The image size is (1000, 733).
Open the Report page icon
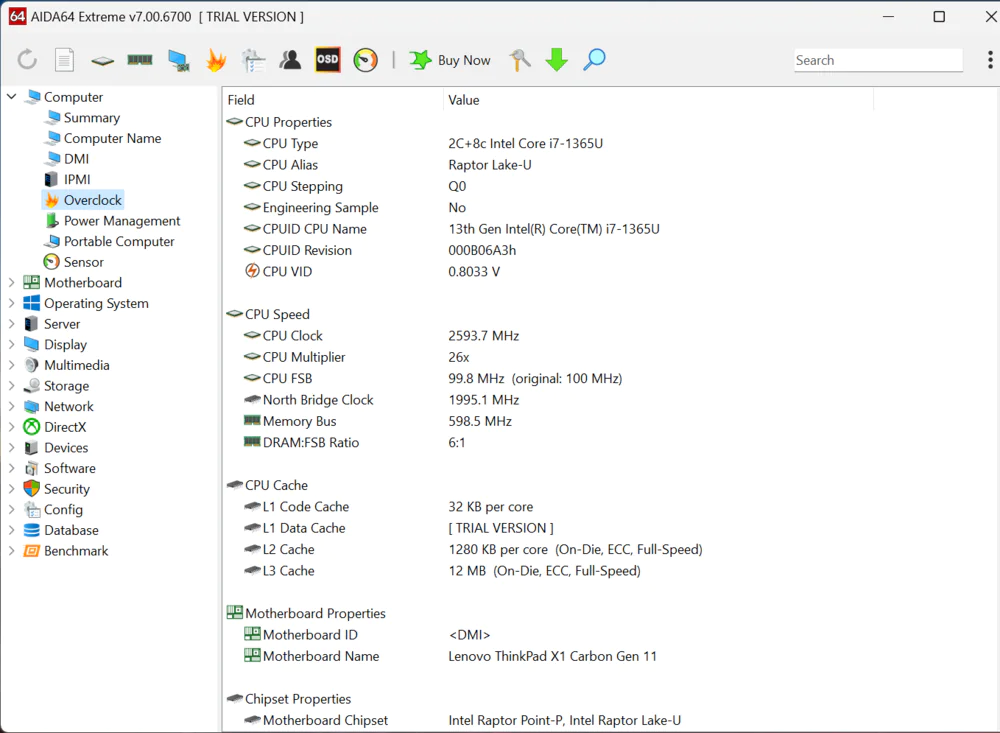pyautogui.click(x=64, y=60)
